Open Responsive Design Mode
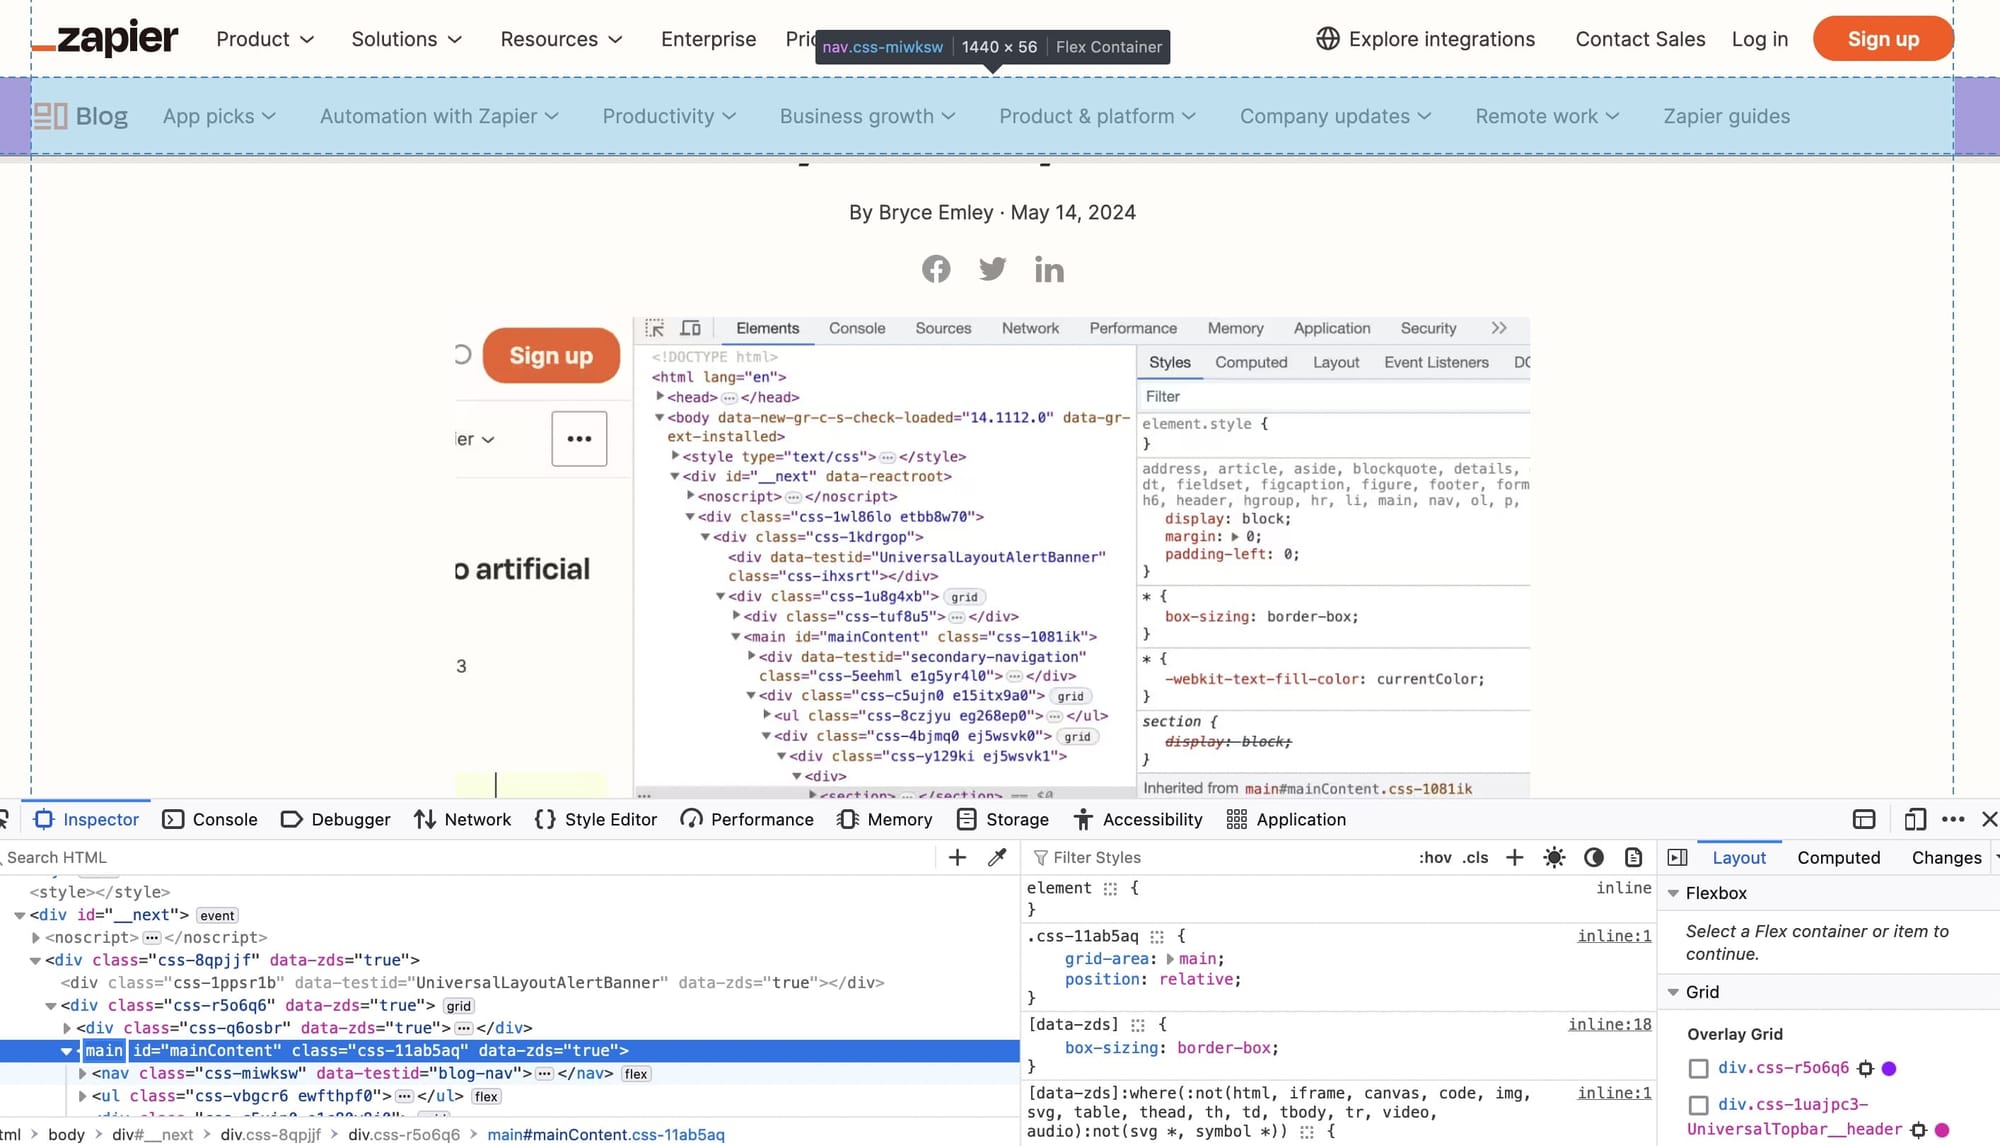This screenshot has width=2000, height=1146. (1915, 819)
